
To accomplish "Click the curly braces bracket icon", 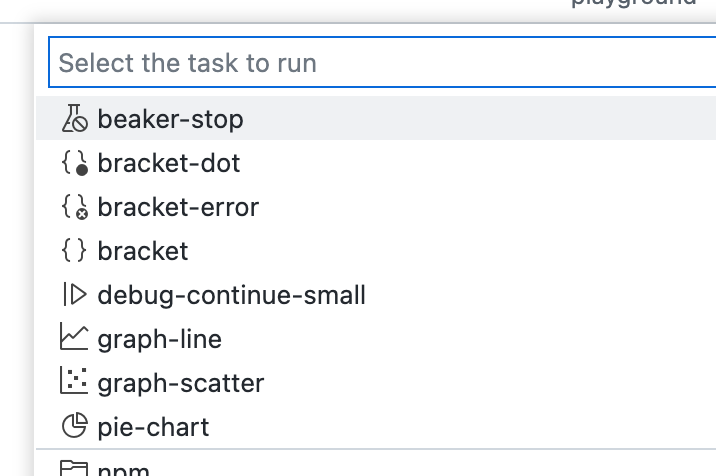I will point(74,251).
